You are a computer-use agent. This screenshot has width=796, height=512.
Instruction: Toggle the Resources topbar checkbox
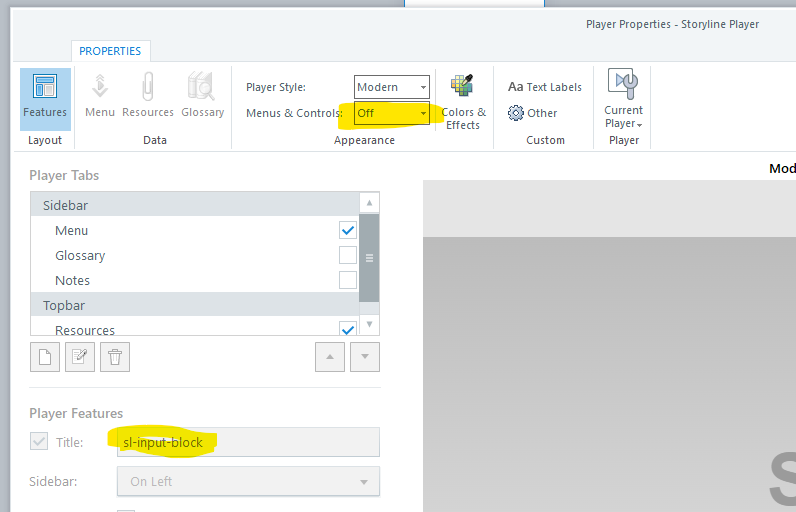coord(348,328)
